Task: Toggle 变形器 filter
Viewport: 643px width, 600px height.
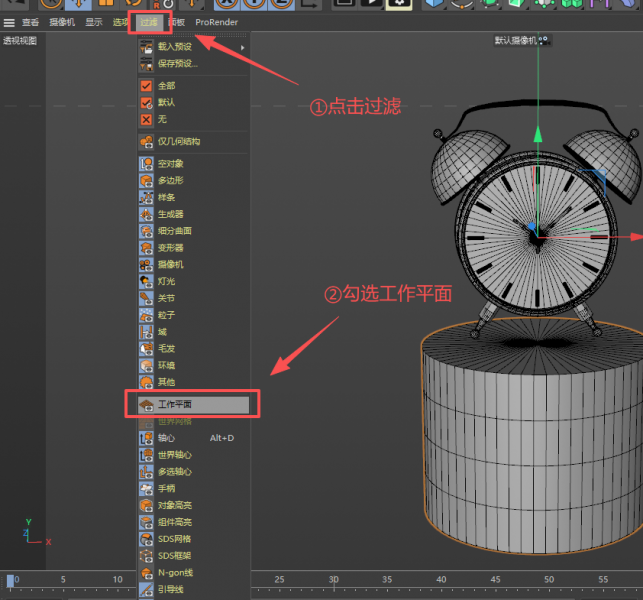Action: click(193, 248)
